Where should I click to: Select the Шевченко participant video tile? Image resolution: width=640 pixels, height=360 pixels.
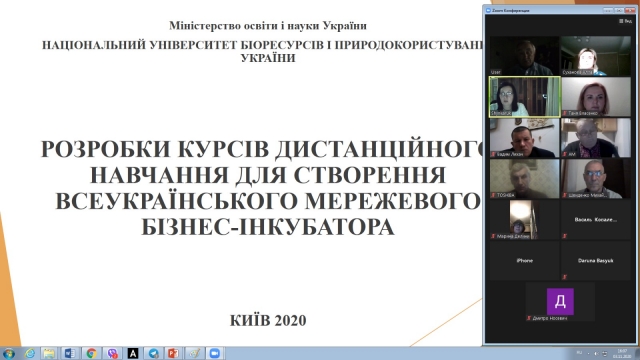[596, 179]
